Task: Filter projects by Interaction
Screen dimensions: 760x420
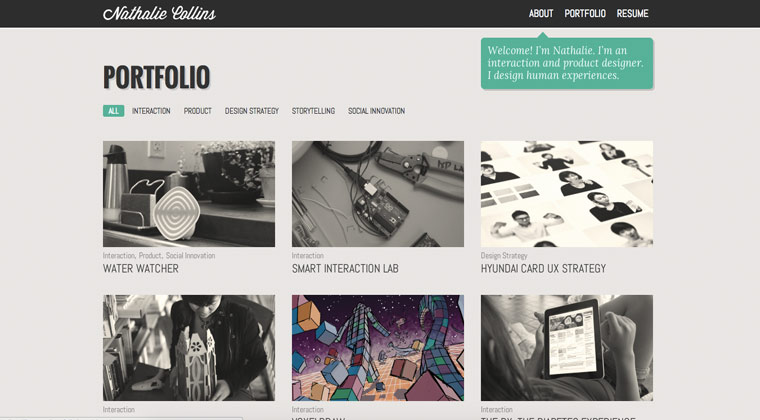Action: (151, 111)
